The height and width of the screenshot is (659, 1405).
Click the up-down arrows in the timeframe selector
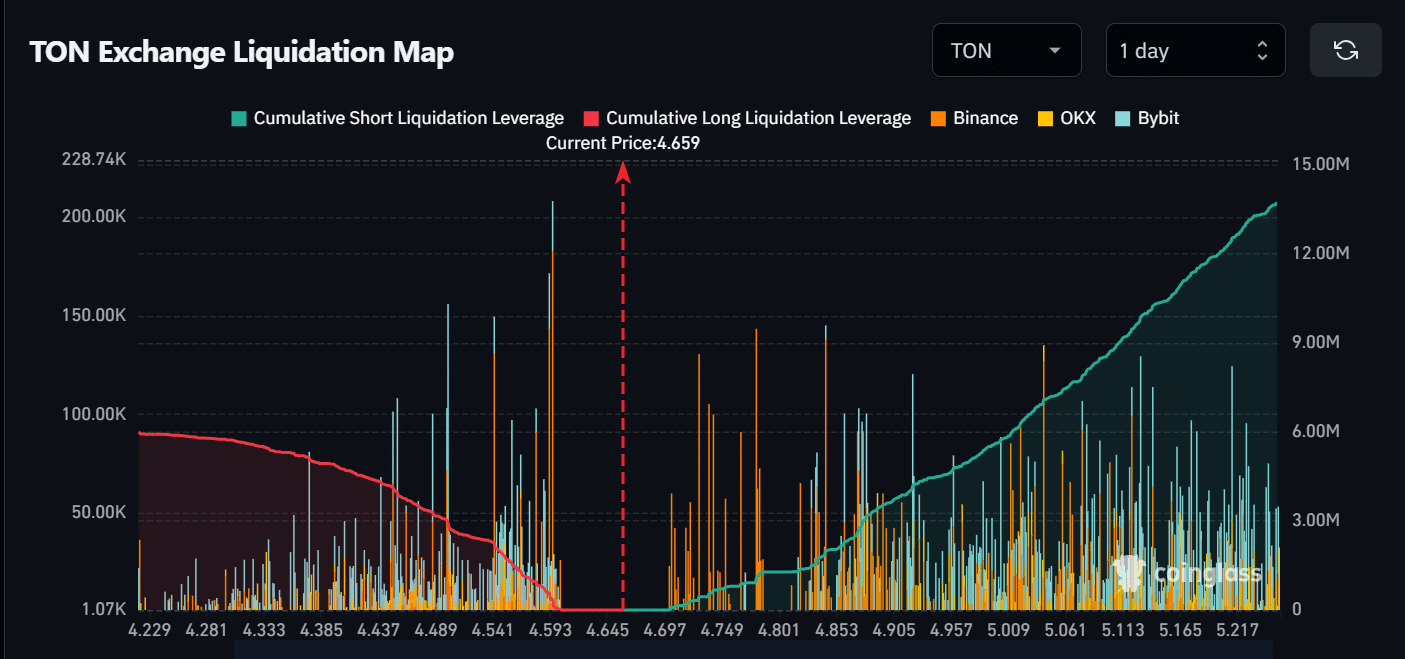(x=1262, y=50)
